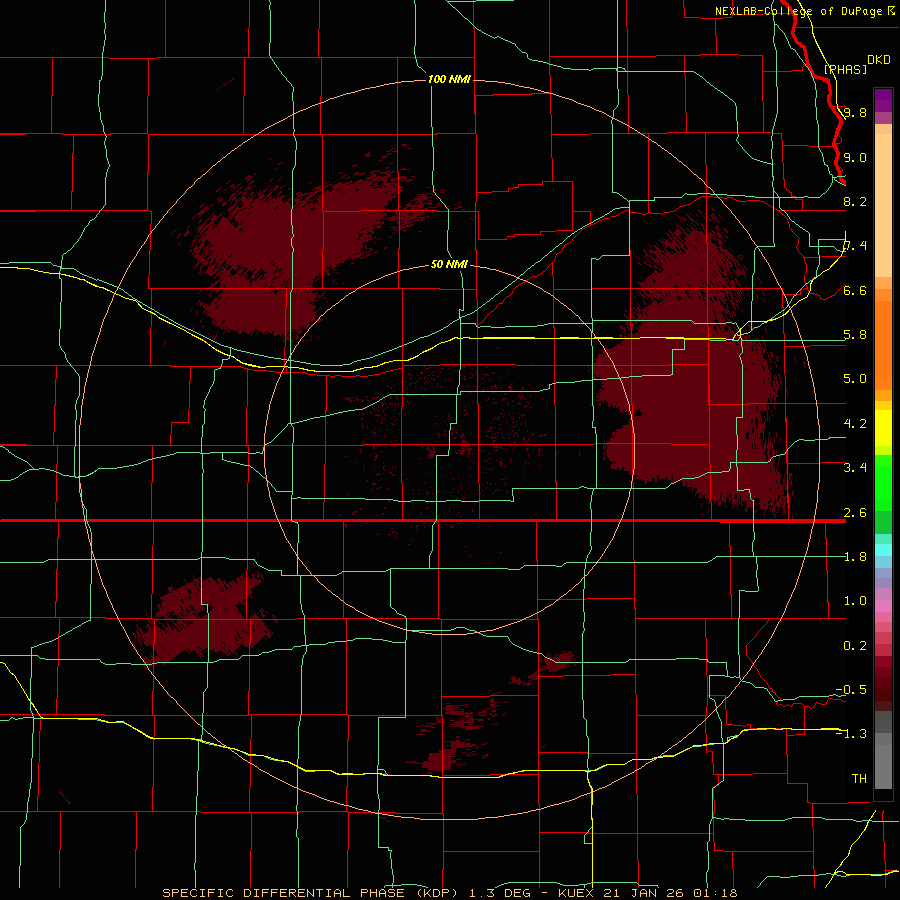
Task: Click the 50 NMI range ring label
Action: (x=449, y=264)
